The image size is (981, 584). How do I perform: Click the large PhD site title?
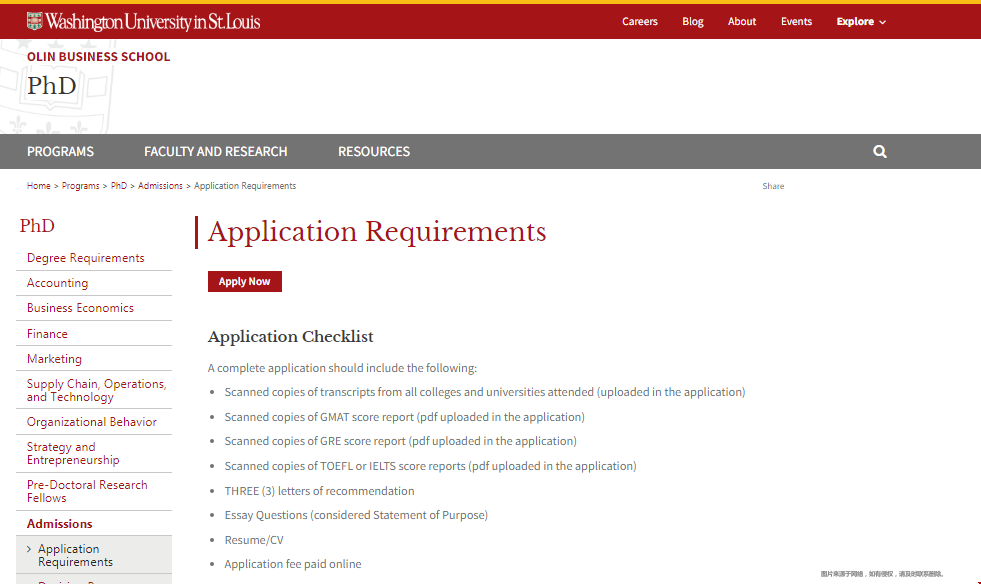click(x=51, y=86)
